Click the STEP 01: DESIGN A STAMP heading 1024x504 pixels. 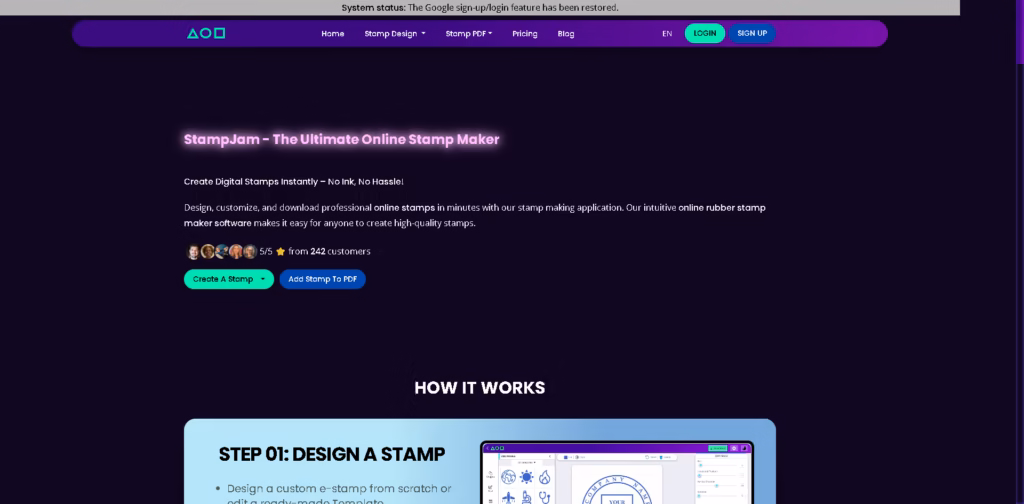pyautogui.click(x=332, y=454)
